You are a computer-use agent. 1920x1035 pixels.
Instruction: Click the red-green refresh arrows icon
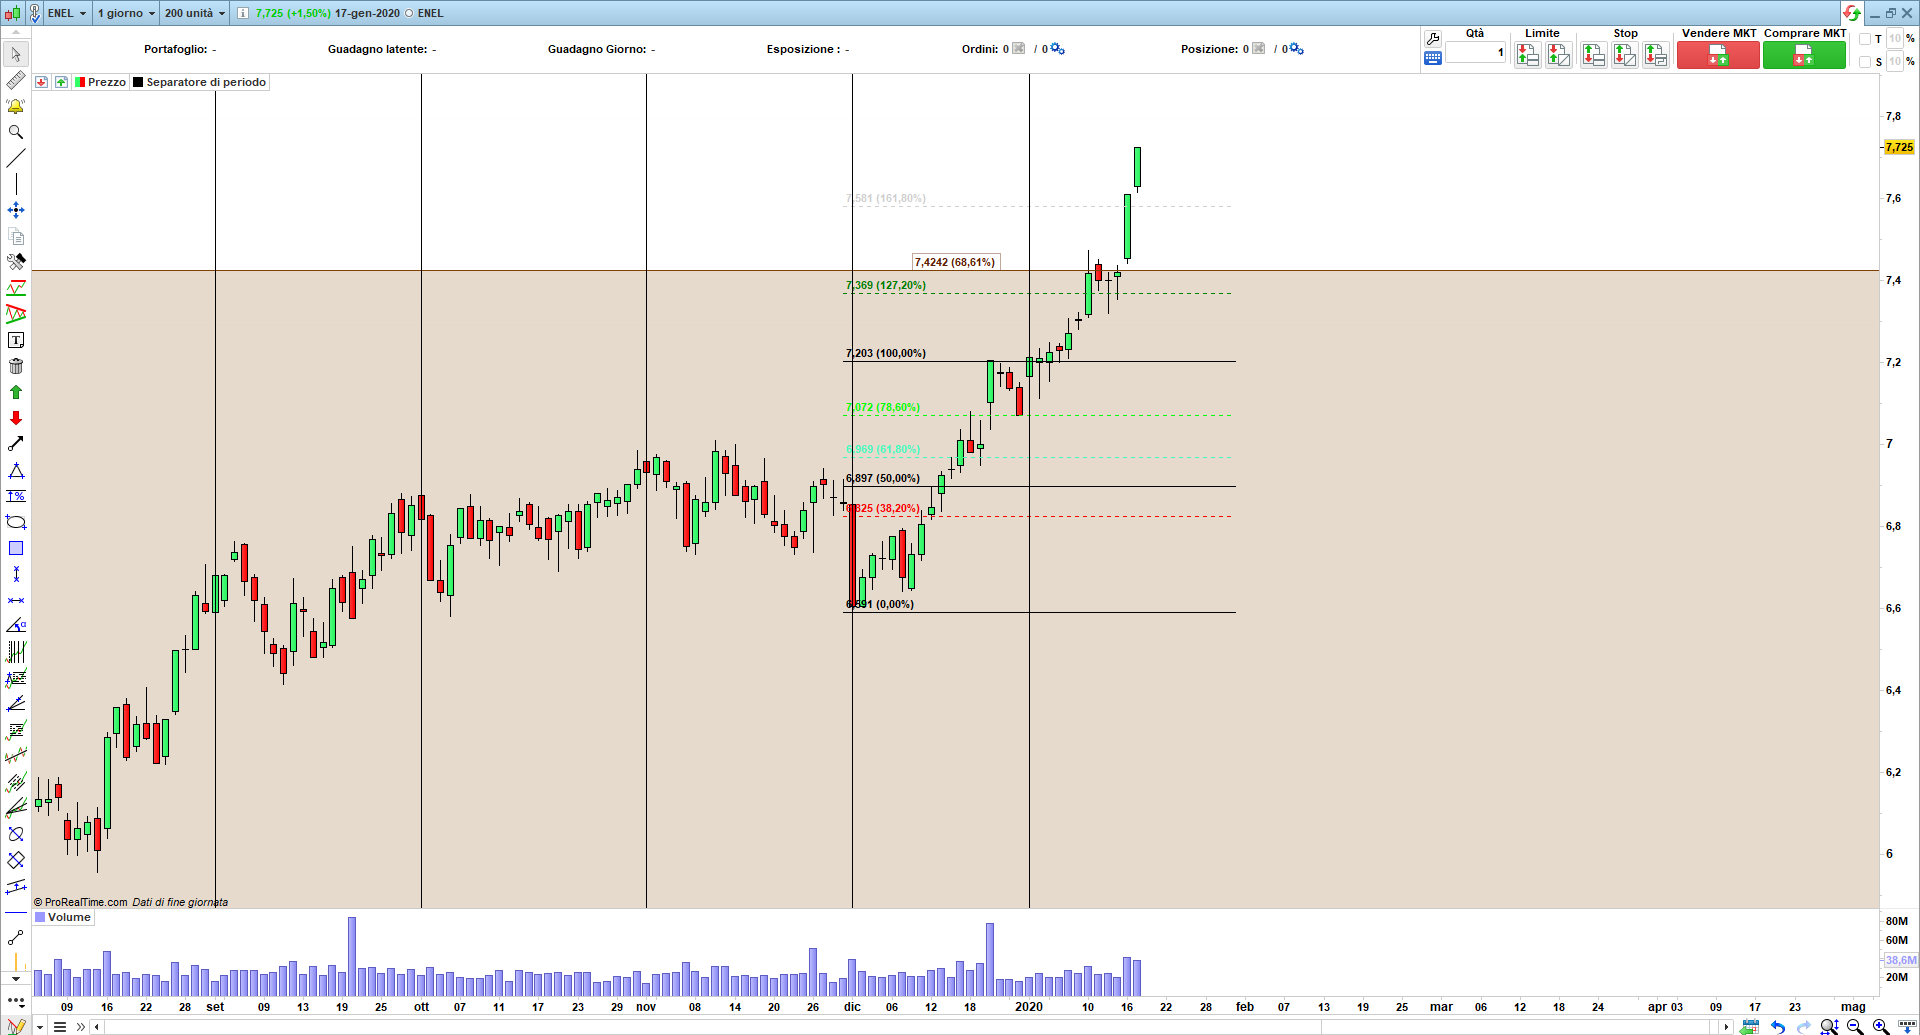pos(1852,13)
